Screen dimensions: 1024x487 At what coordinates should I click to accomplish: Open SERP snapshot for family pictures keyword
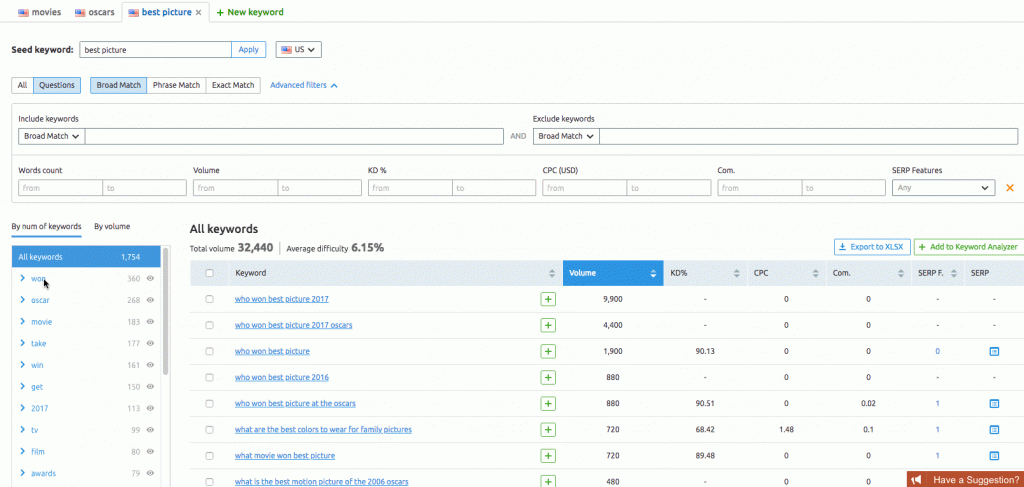click(994, 430)
